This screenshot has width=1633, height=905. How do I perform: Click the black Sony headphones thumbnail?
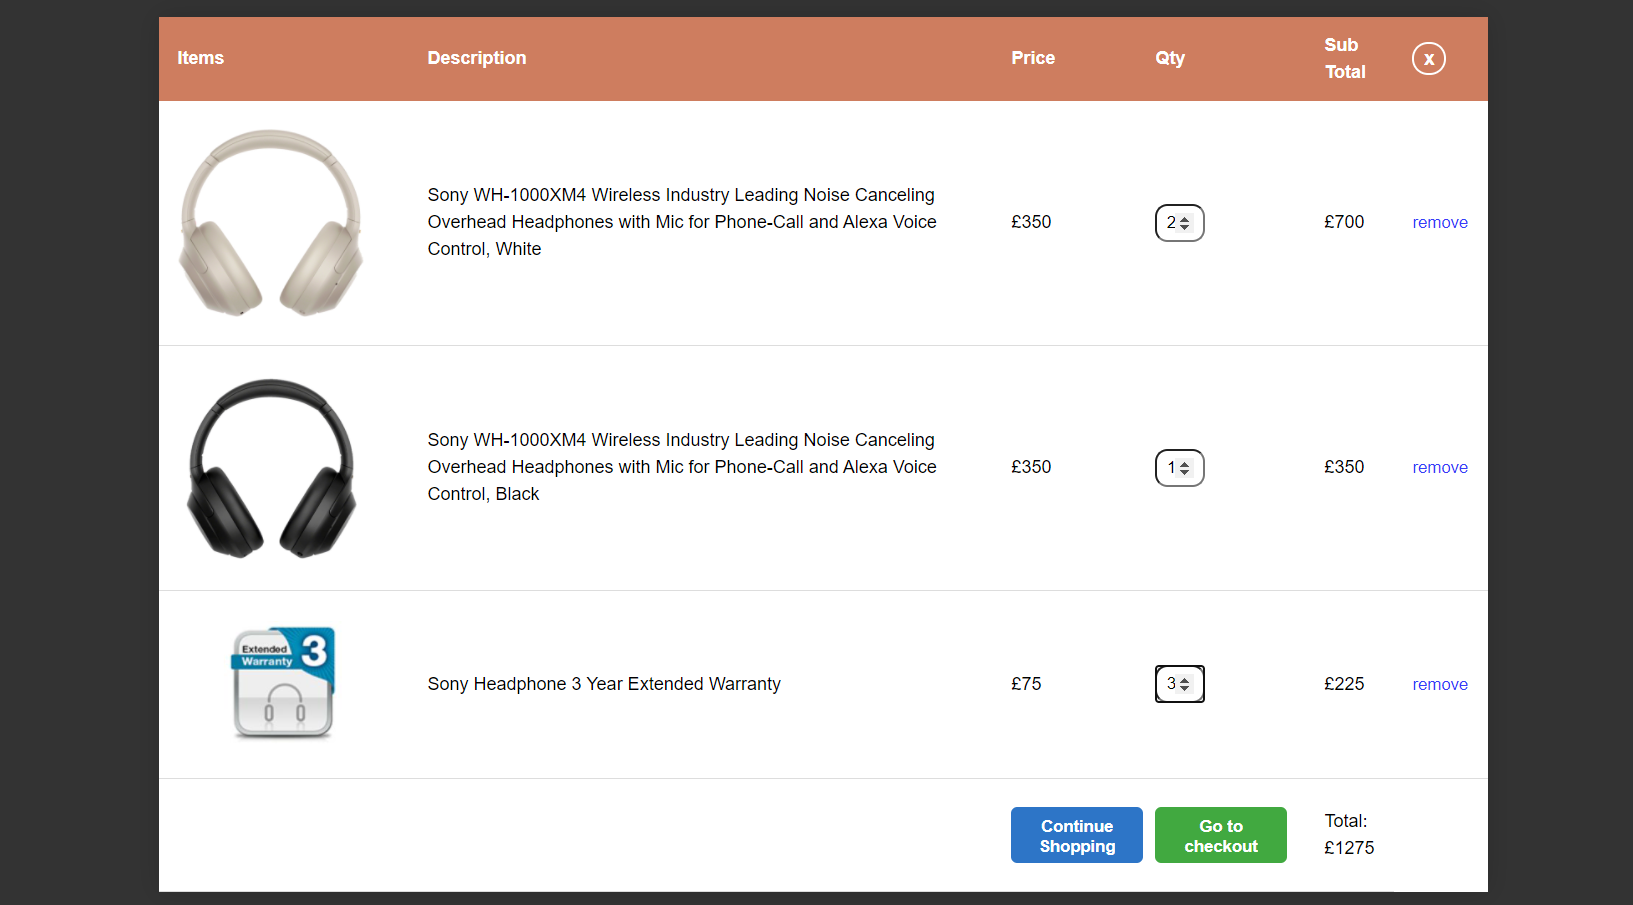[x=271, y=467]
